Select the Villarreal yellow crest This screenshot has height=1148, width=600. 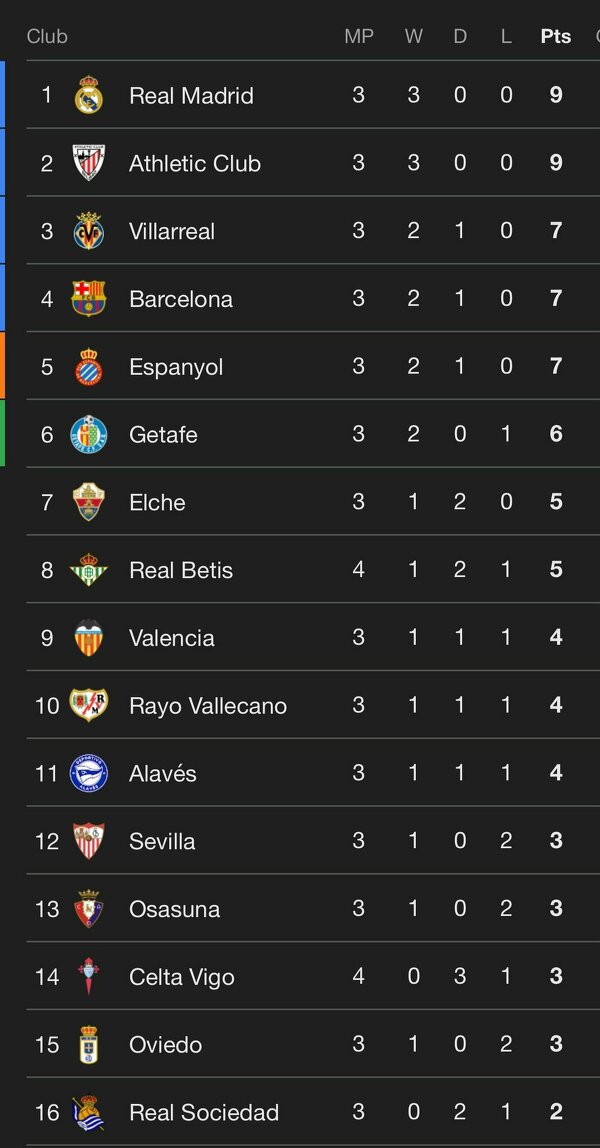tap(89, 231)
